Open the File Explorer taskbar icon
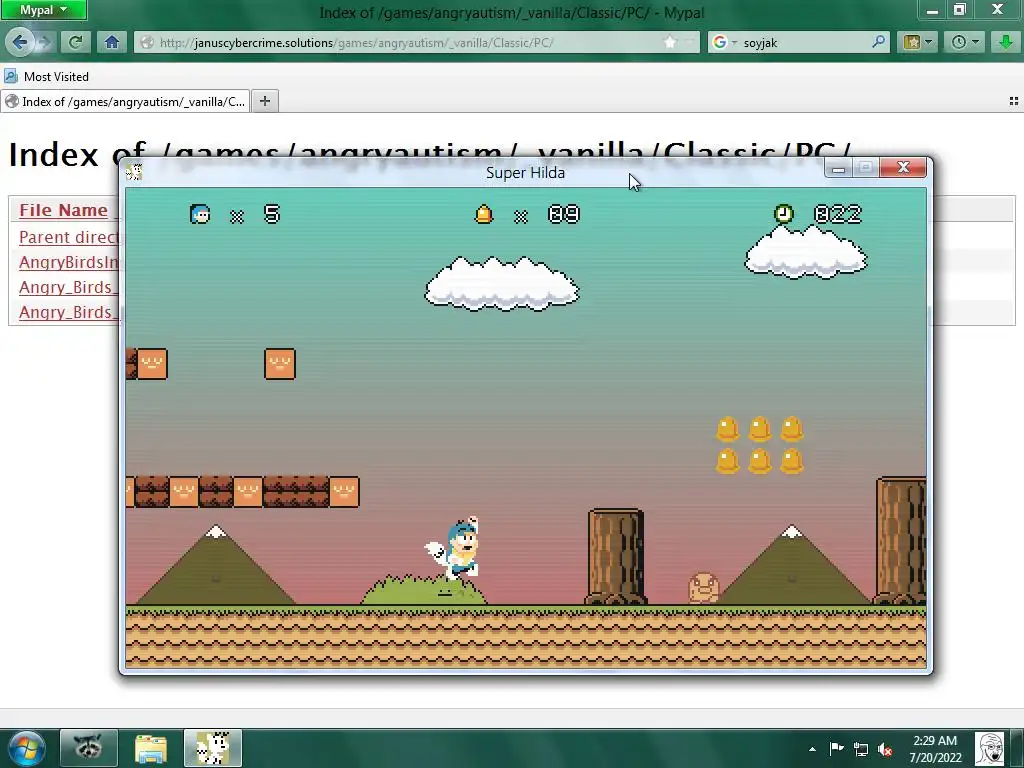The image size is (1024, 768). [151, 748]
